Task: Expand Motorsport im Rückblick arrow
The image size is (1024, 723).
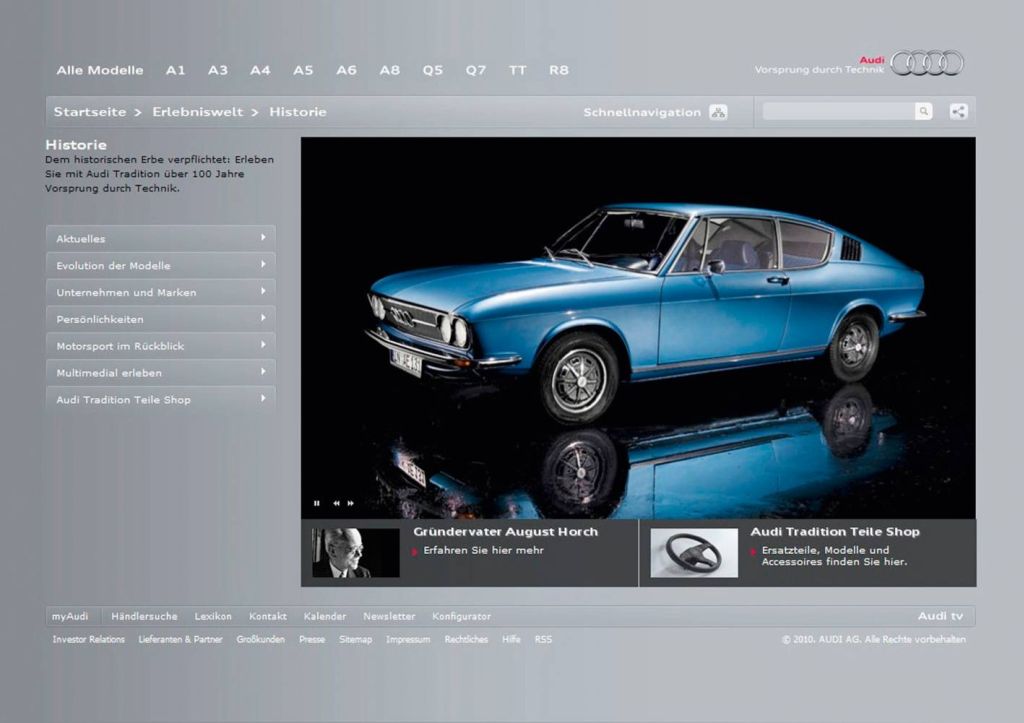Action: (x=263, y=345)
